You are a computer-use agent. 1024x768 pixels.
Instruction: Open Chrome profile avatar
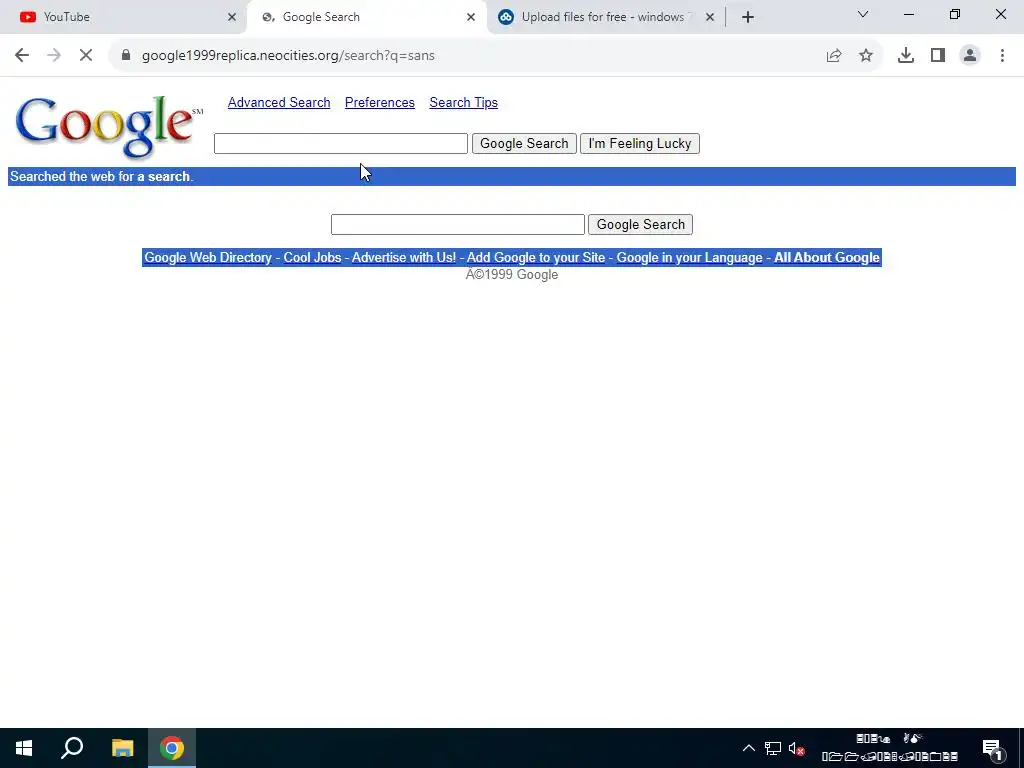[x=970, y=56]
